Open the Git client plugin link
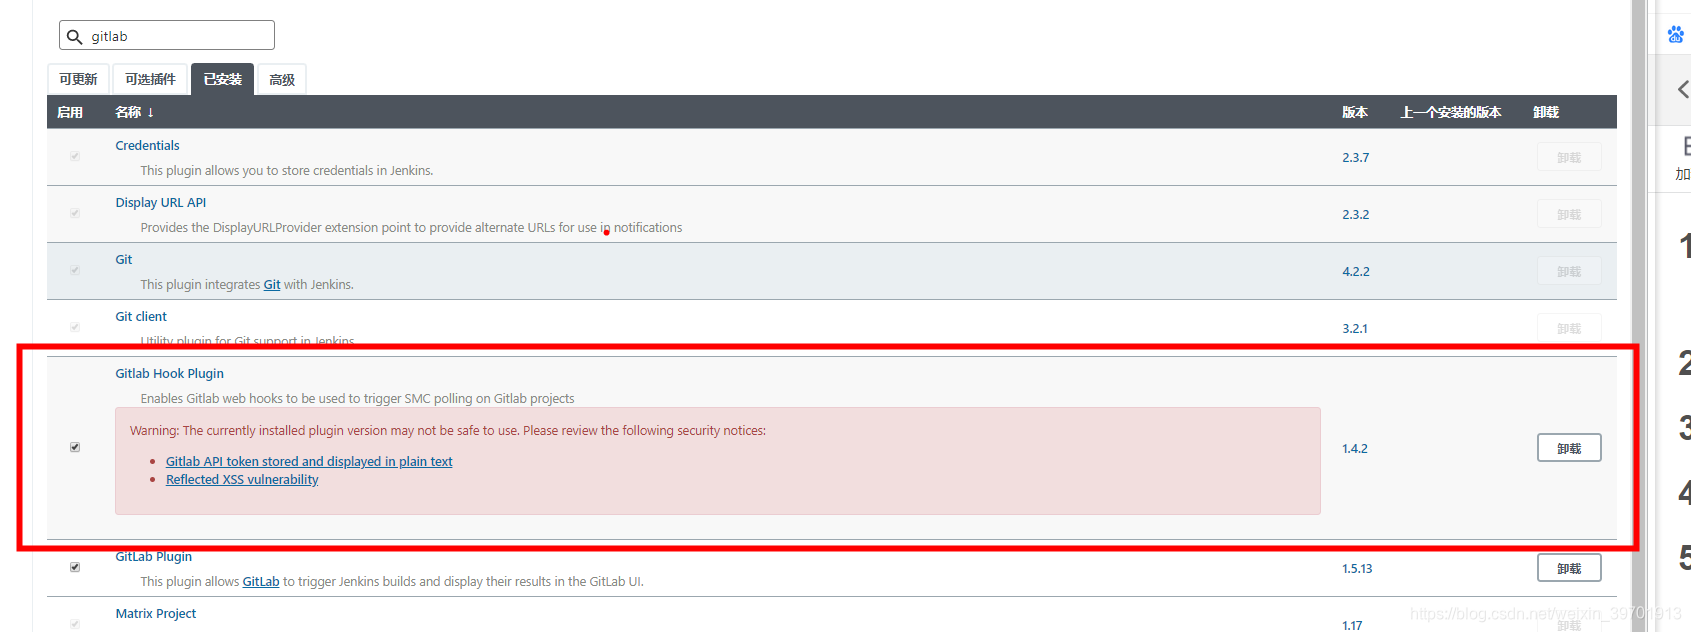 tap(141, 316)
